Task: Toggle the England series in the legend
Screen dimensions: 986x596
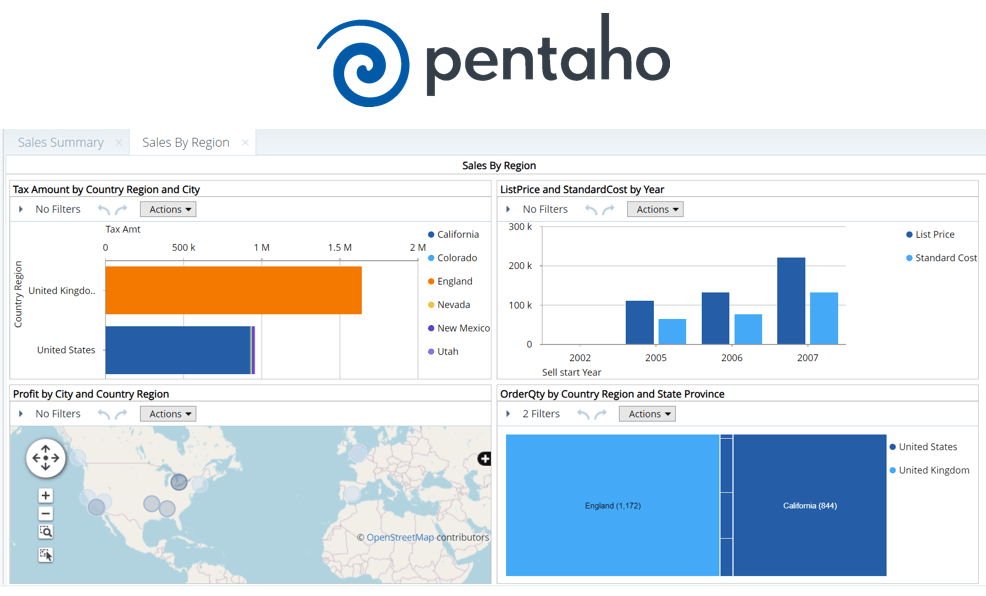Action: pyautogui.click(x=454, y=282)
